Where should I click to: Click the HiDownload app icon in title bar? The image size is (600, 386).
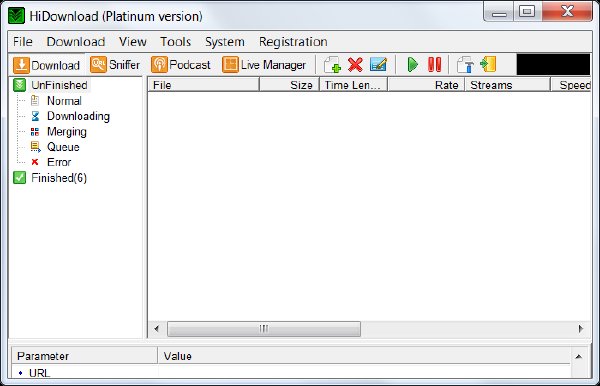click(x=16, y=16)
